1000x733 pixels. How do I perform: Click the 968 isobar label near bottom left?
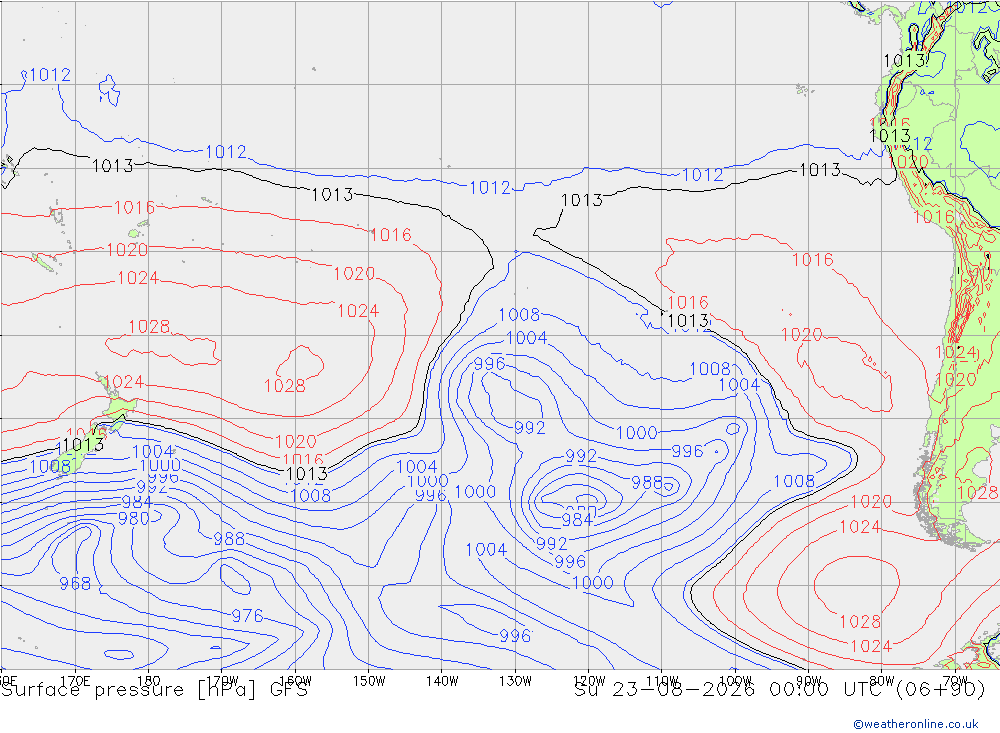tap(75, 584)
